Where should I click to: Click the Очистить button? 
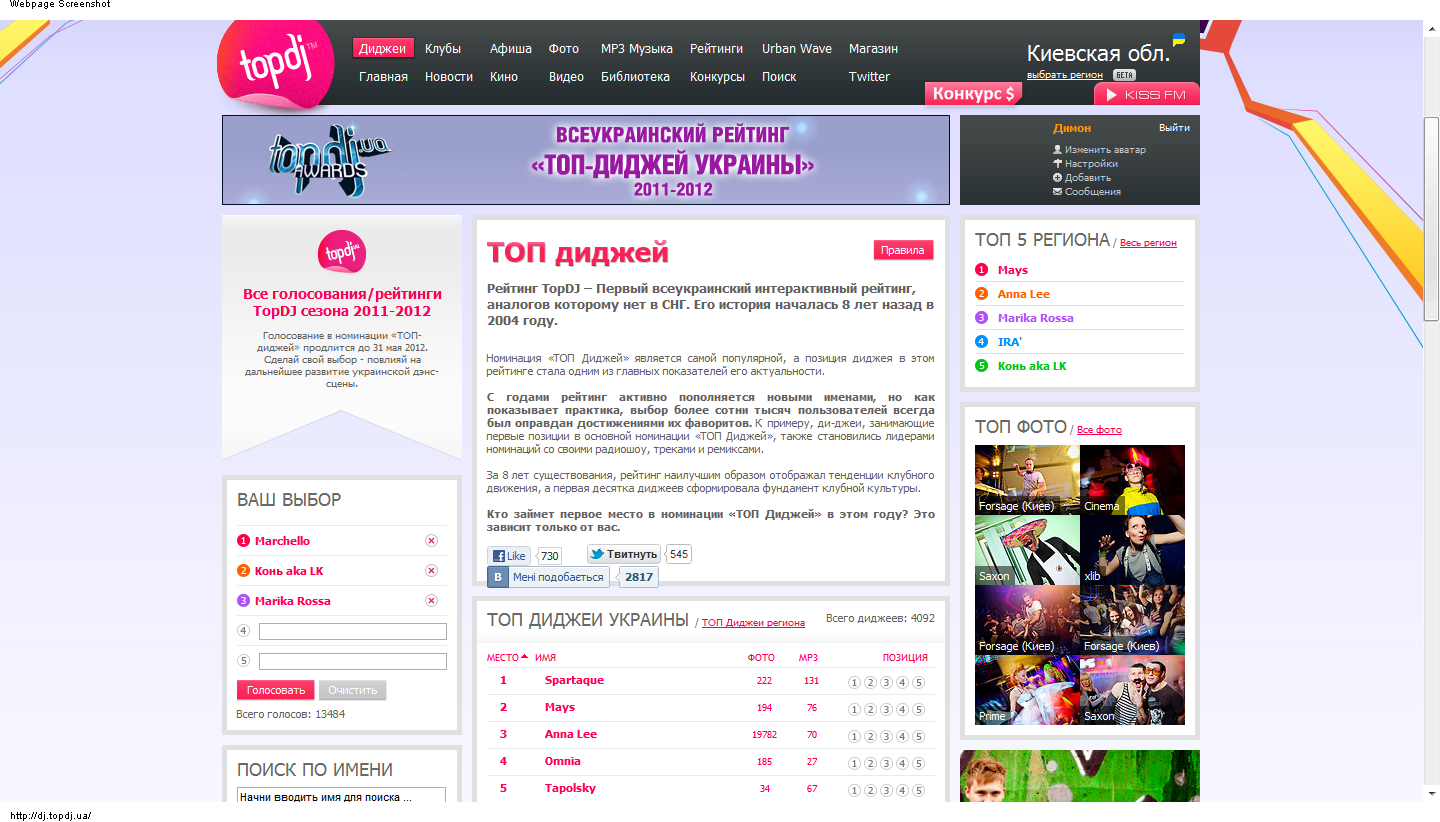point(352,690)
